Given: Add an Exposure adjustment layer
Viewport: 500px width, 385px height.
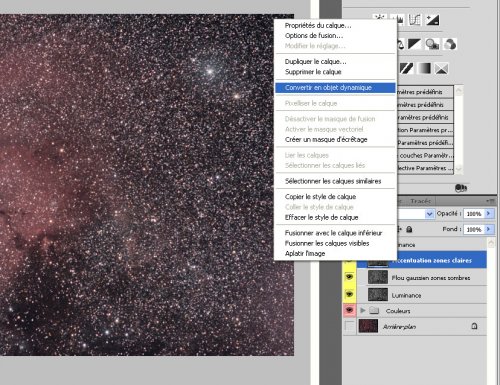Looking at the screenshot, I should pos(433,20).
